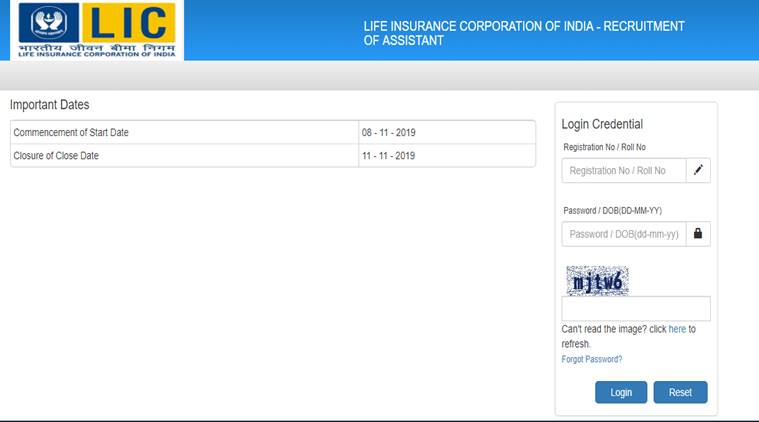
Task: Click the 'Registration No / Roll No' label
Action: (604, 147)
